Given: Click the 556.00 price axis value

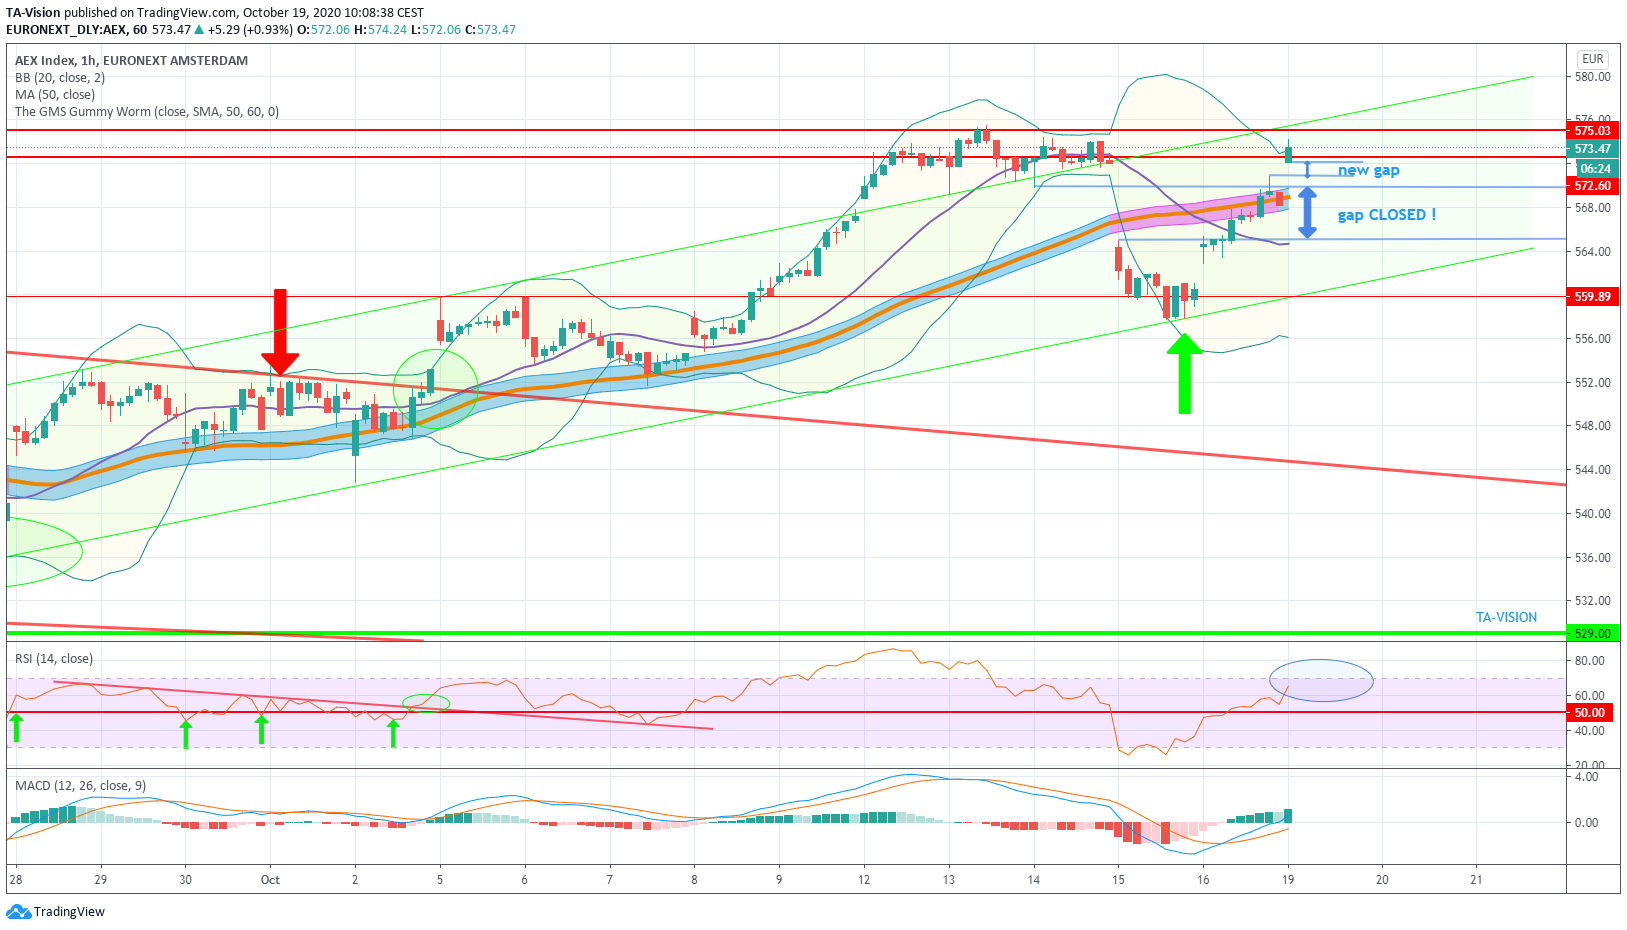Looking at the screenshot, I should 1592,338.
